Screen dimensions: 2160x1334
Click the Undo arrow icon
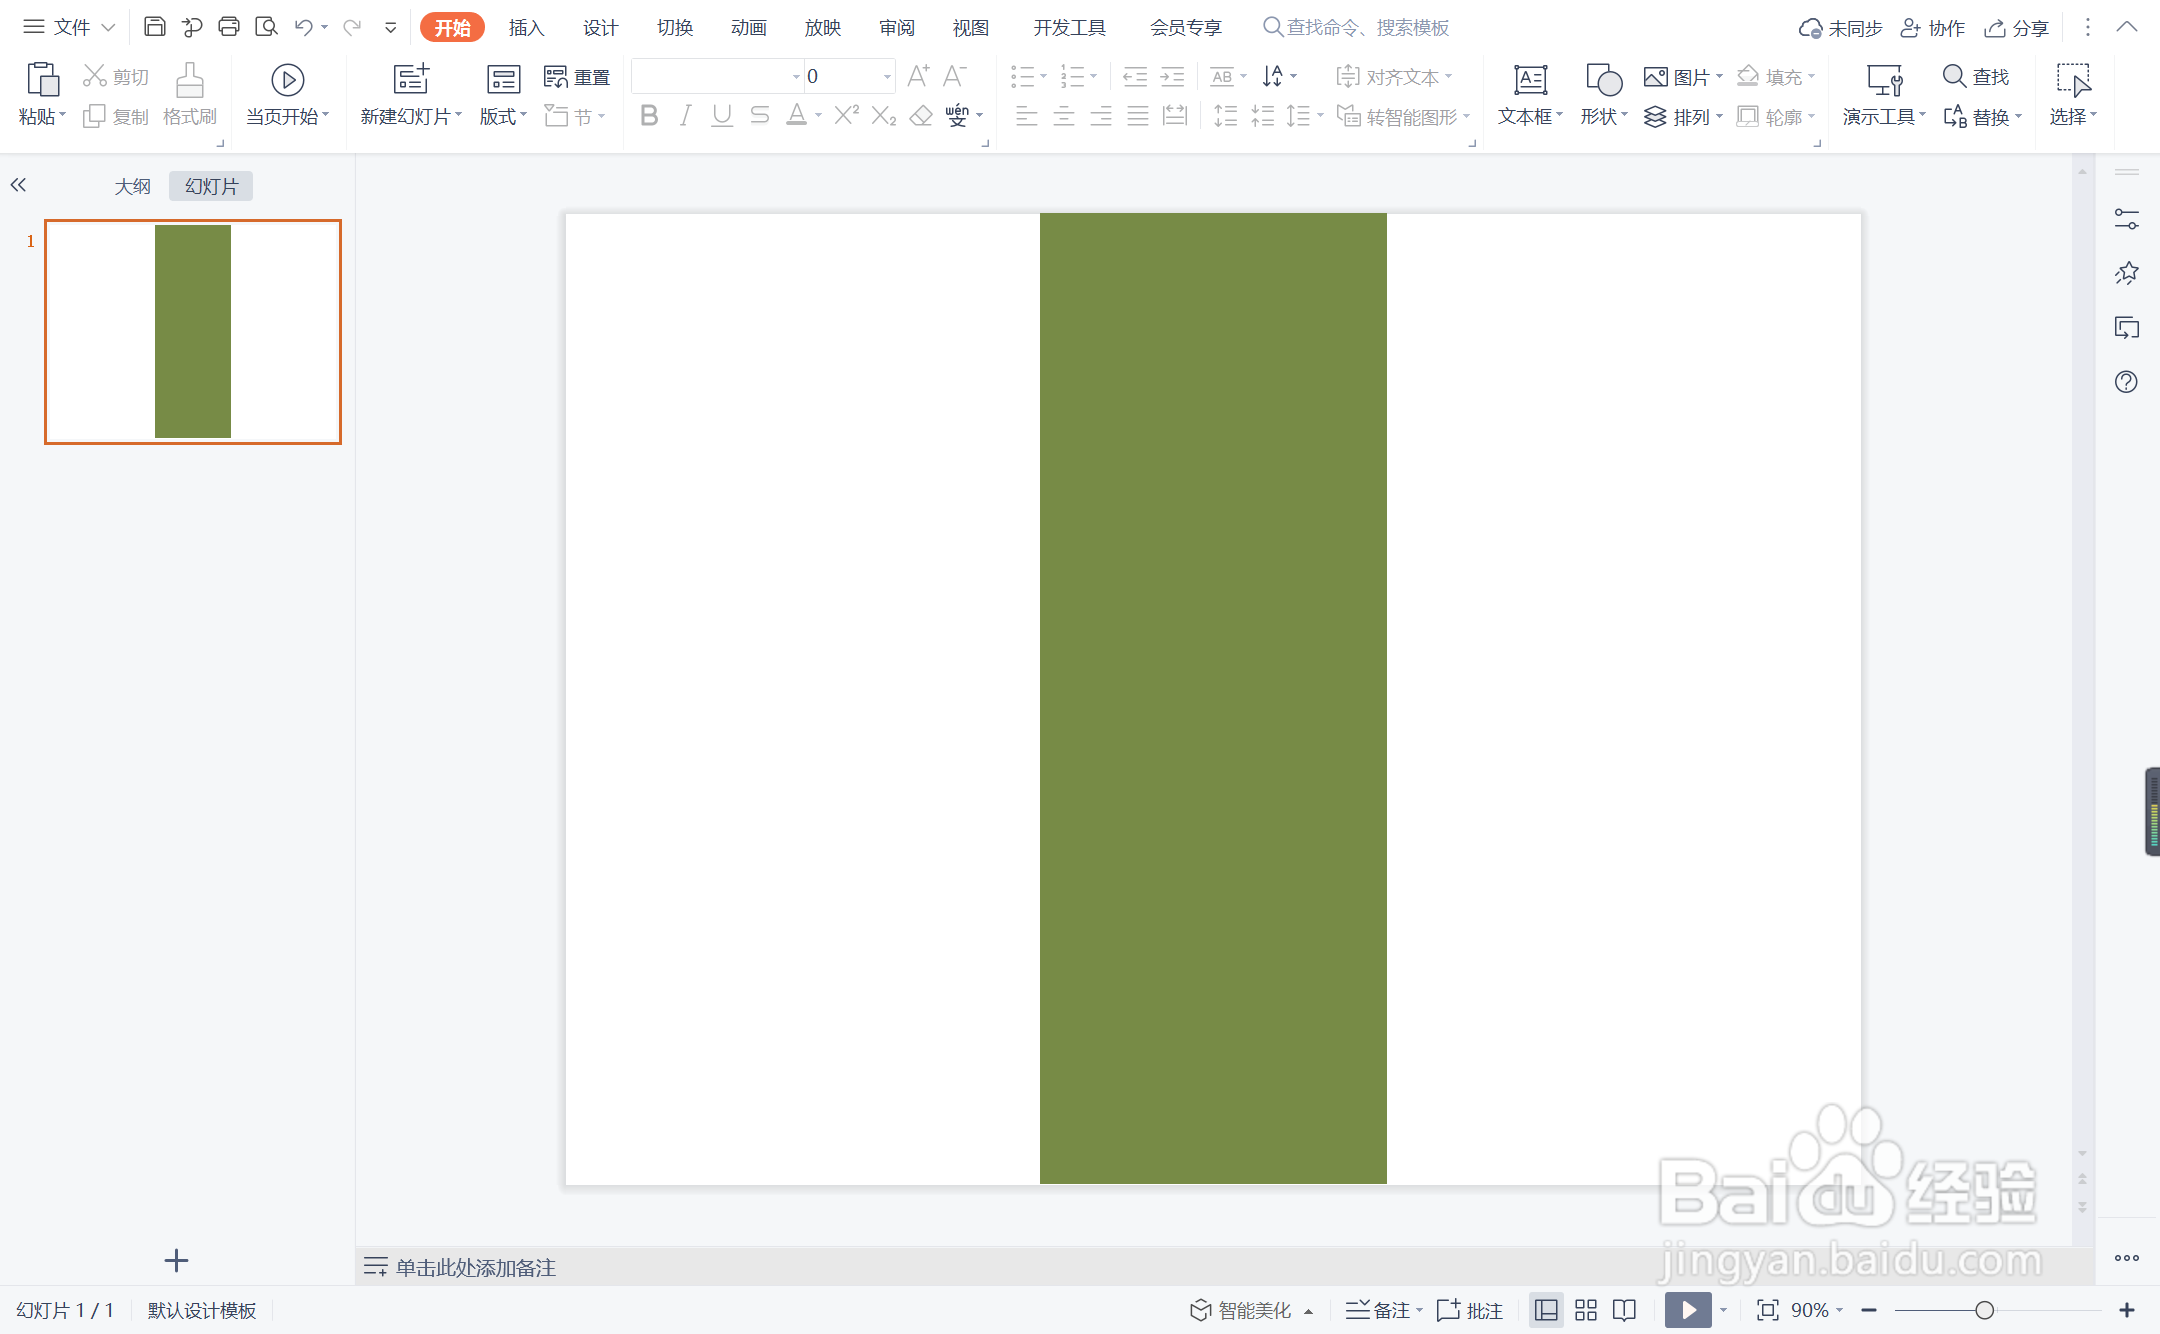(x=304, y=27)
